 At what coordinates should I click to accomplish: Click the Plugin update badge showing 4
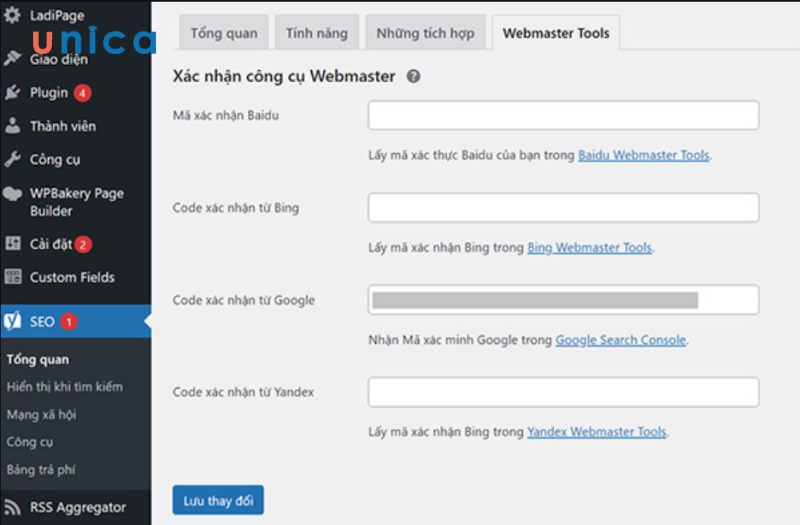[x=82, y=93]
